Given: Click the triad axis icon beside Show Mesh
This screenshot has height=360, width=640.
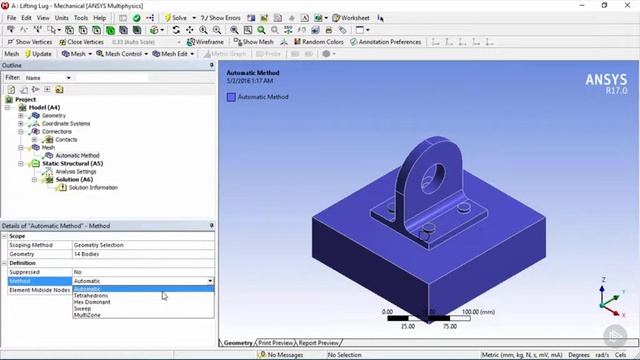Looking at the screenshot, I should coord(284,42).
